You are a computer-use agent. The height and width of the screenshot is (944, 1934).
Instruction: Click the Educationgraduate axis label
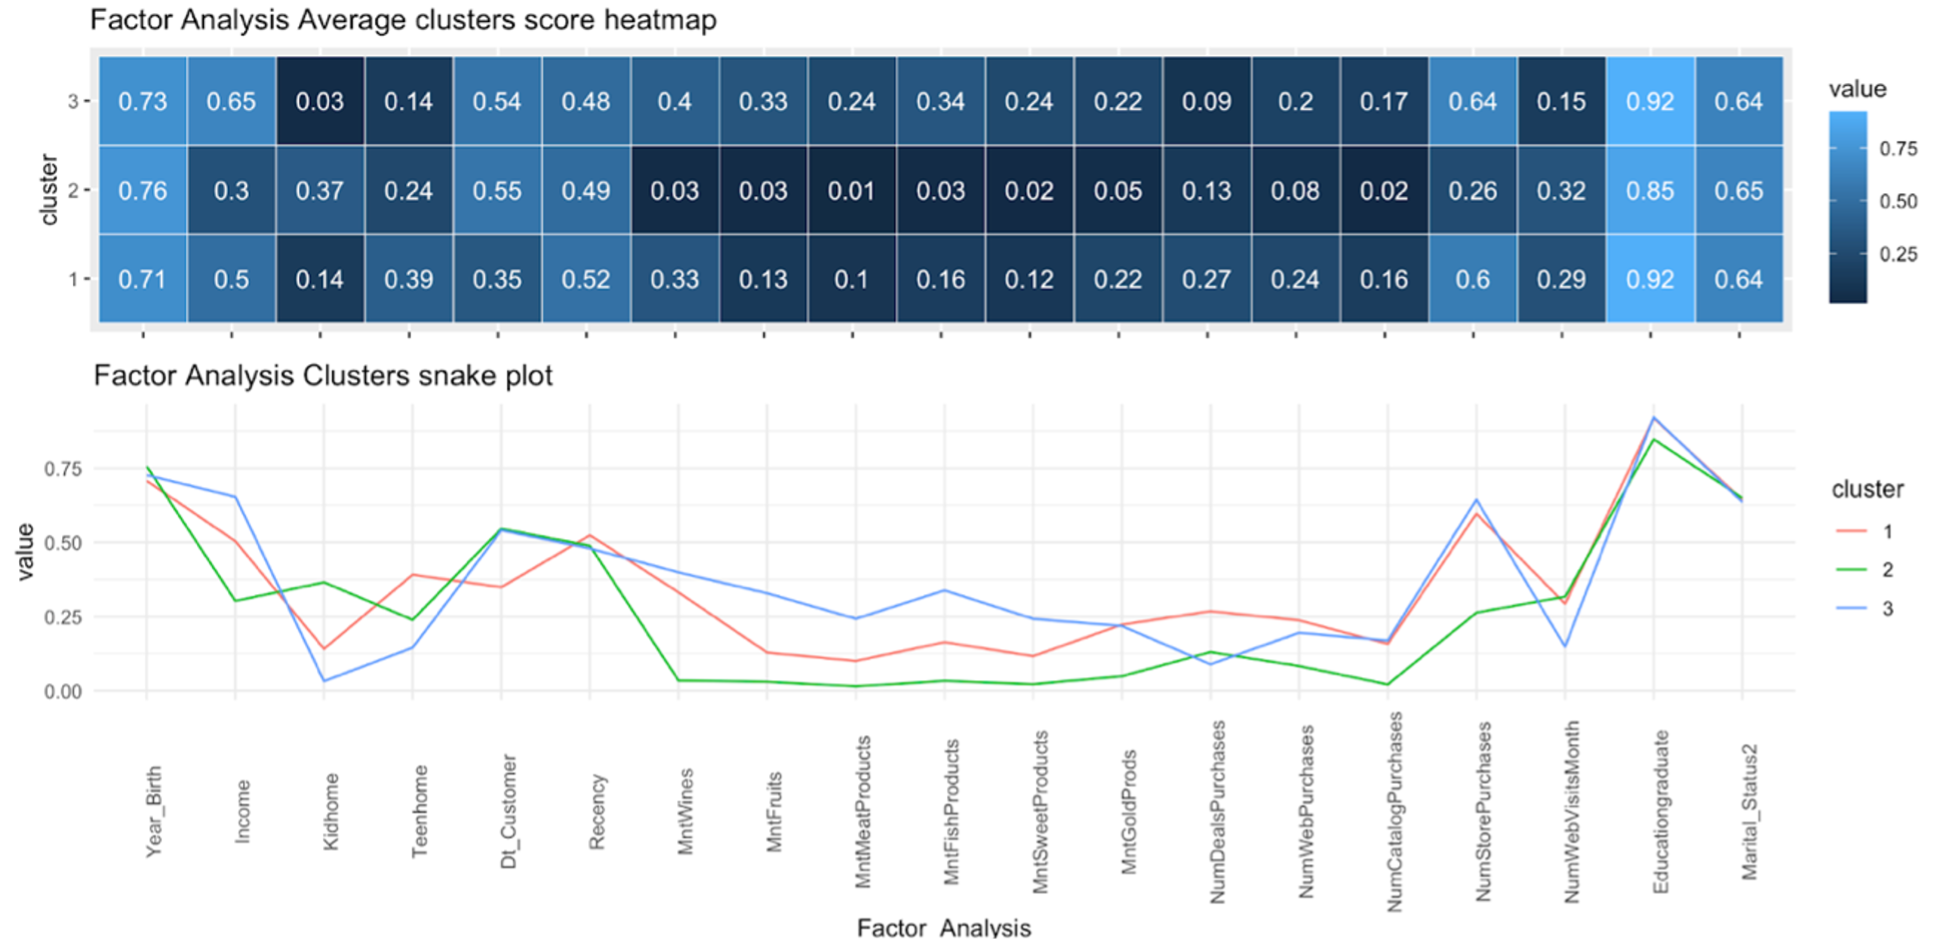pyautogui.click(x=1661, y=812)
